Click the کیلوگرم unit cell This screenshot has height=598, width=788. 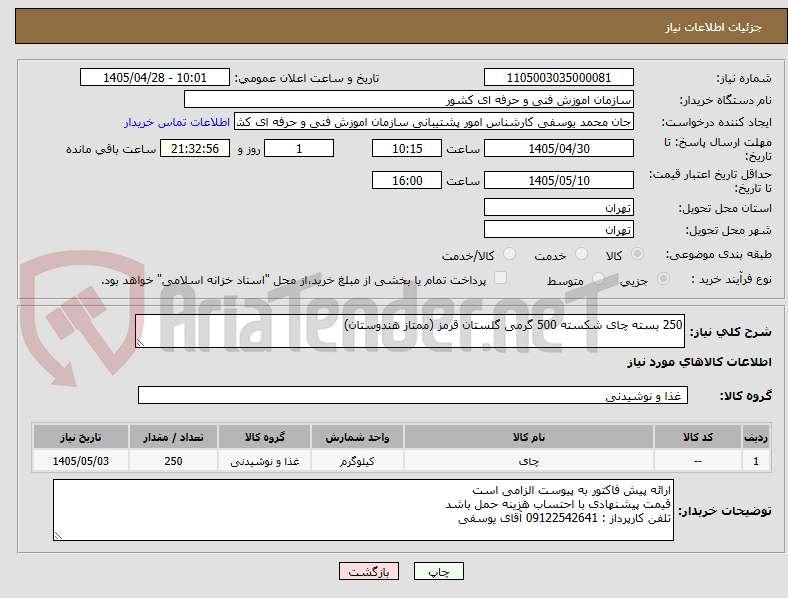click(357, 461)
